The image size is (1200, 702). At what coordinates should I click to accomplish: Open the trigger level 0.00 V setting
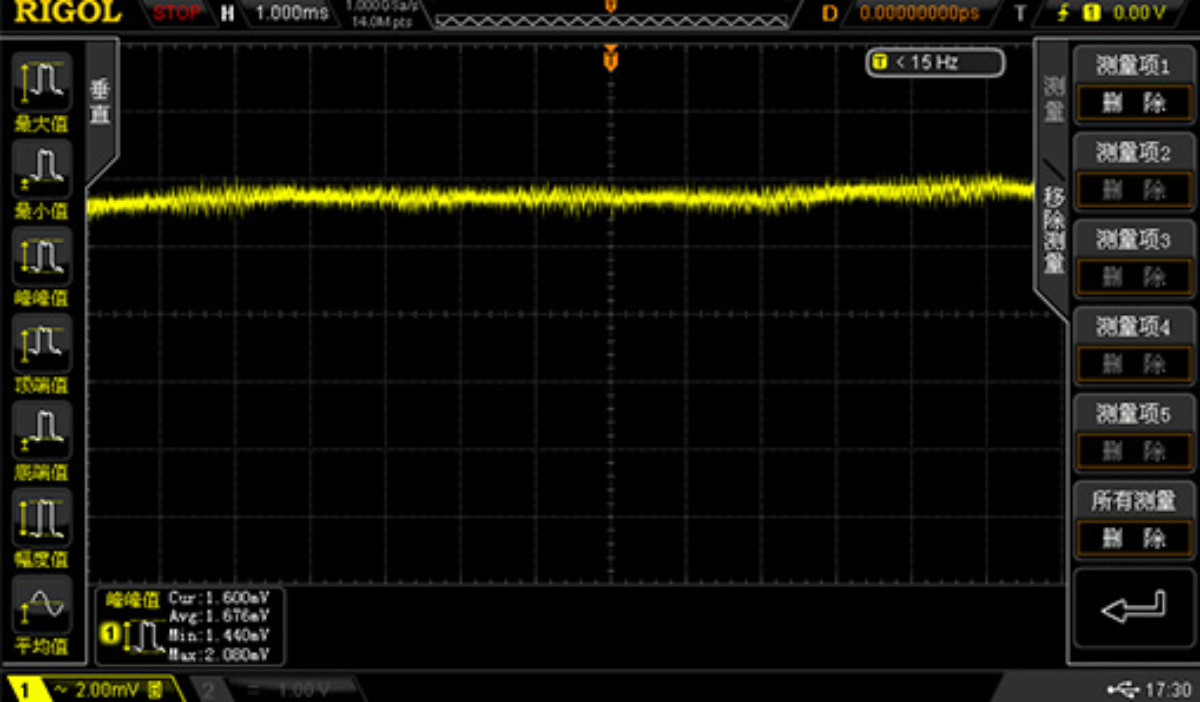pyautogui.click(x=1125, y=13)
